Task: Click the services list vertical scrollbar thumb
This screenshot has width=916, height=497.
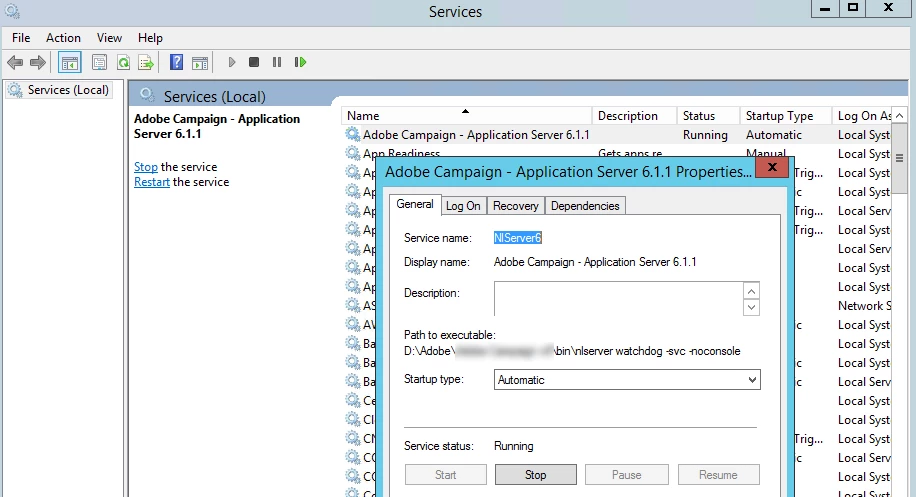Action: pos(900,158)
